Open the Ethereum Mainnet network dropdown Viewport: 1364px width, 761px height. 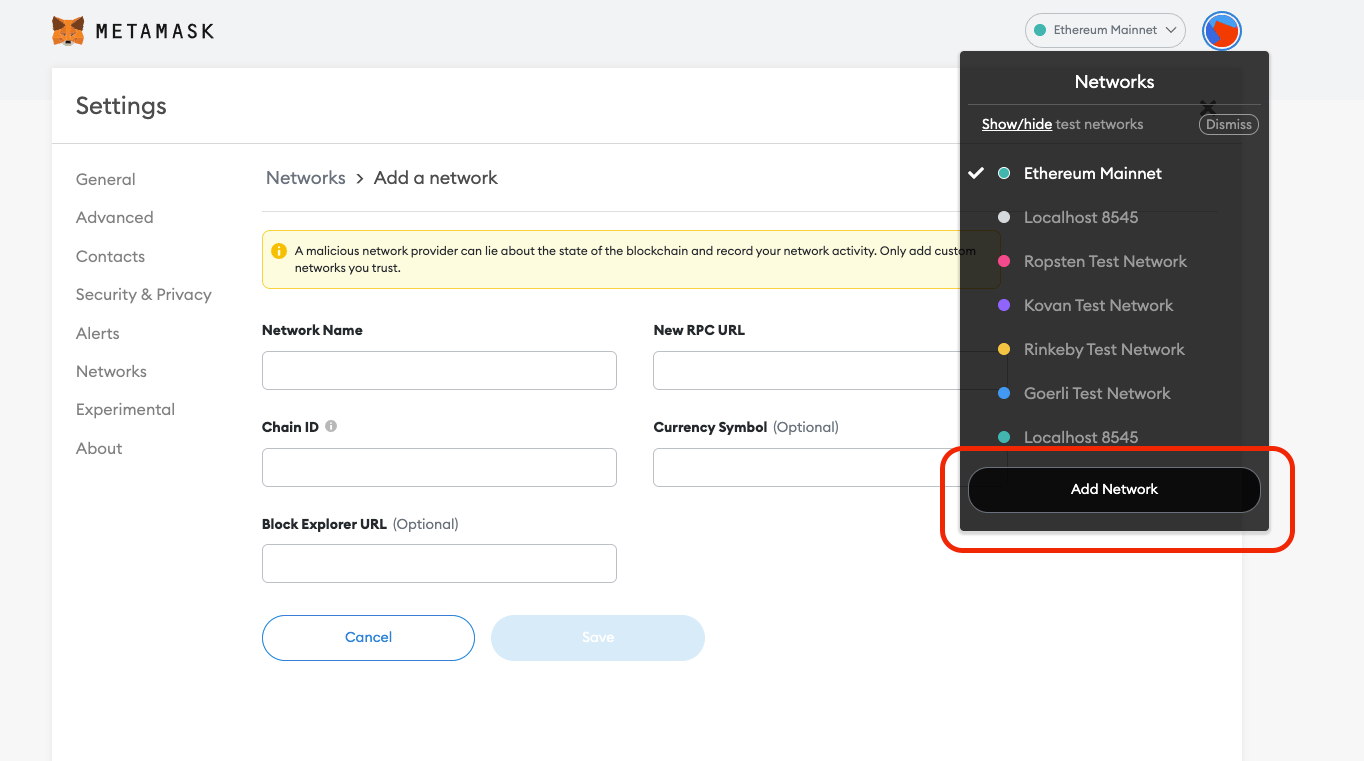click(x=1105, y=30)
